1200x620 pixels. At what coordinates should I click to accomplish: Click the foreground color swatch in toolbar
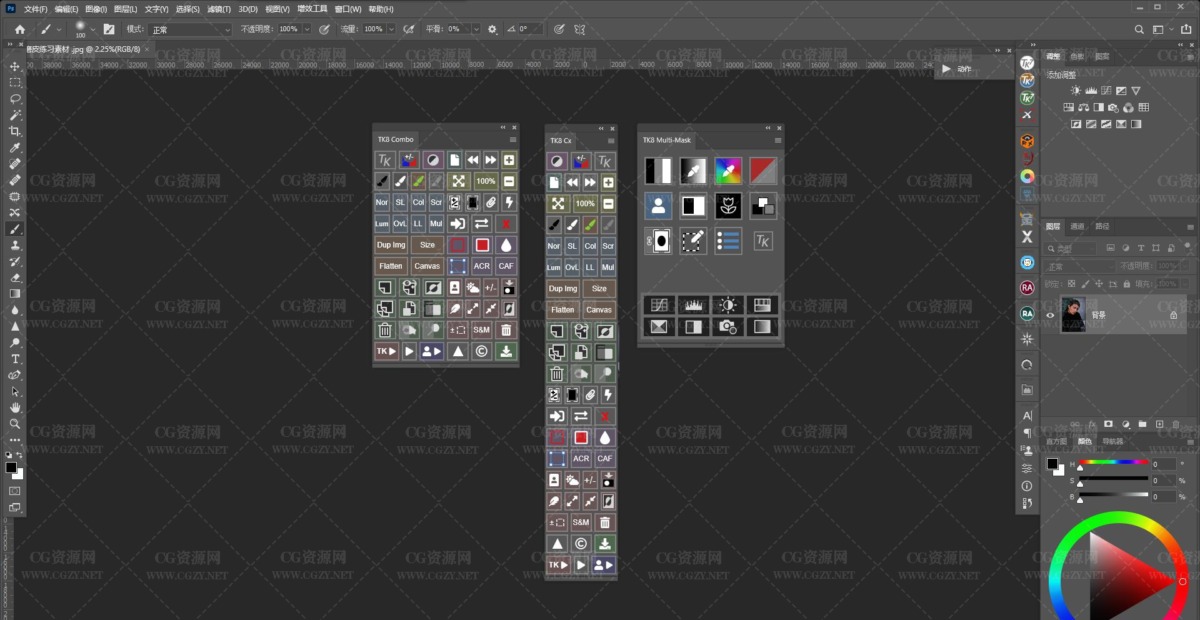pos(11,467)
